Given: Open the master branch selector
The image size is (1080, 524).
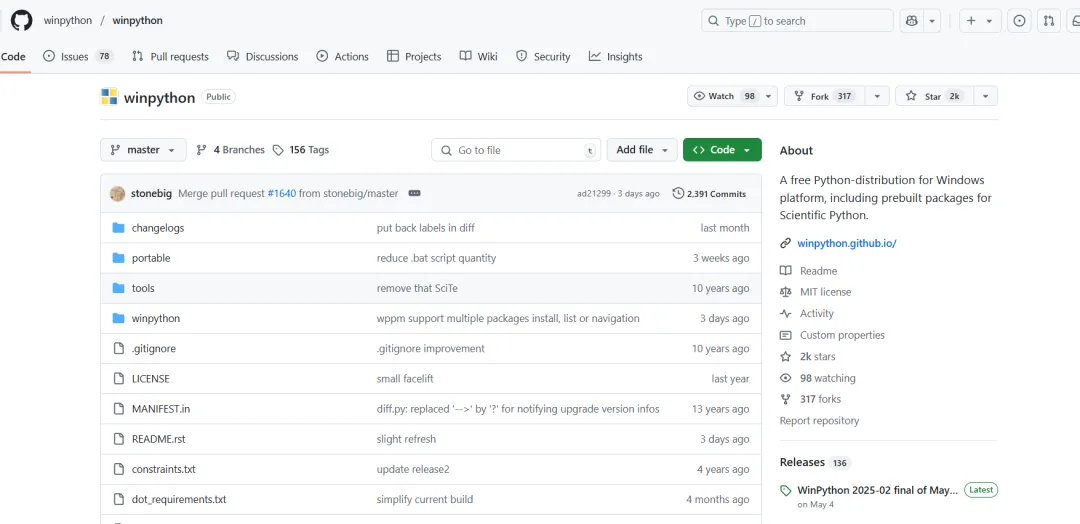Looking at the screenshot, I should (143, 149).
